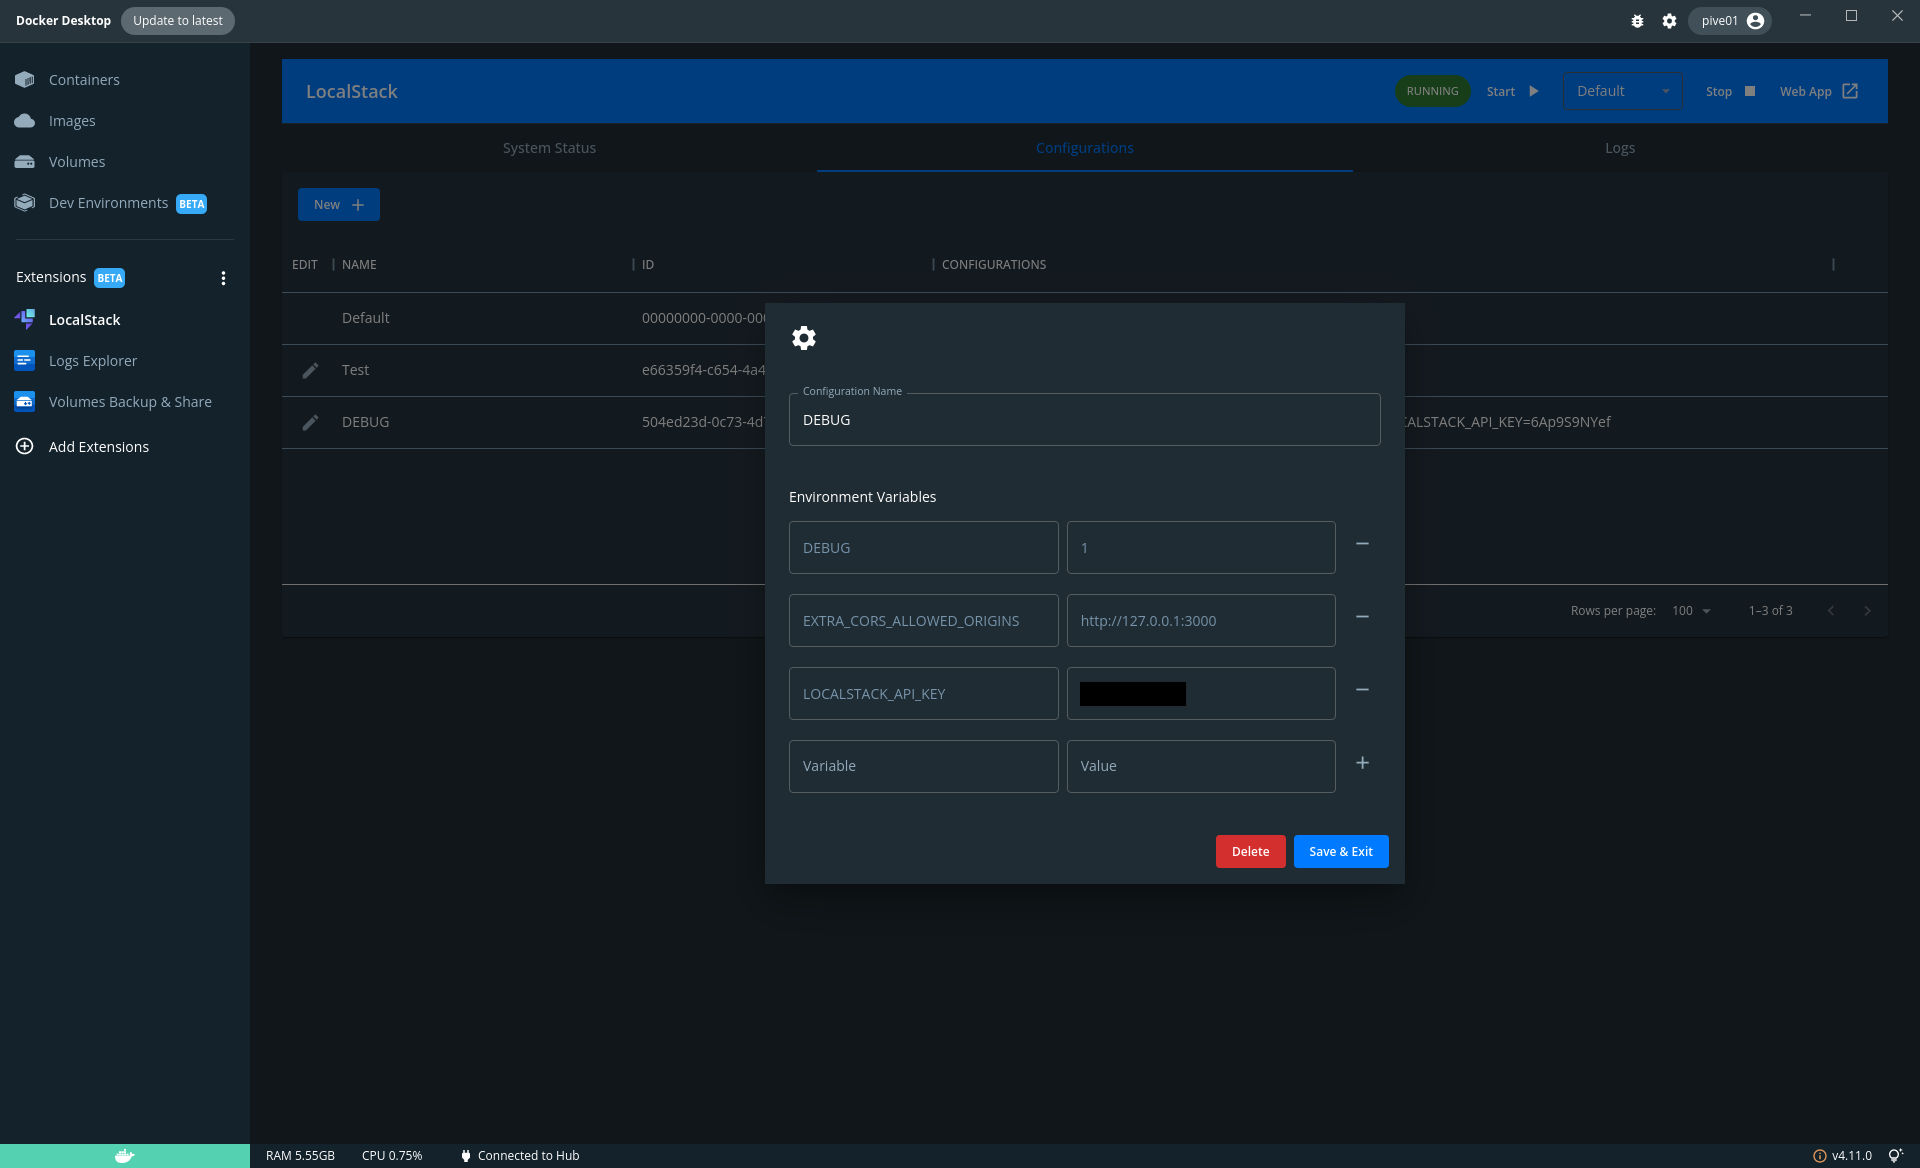The height and width of the screenshot is (1168, 1920).
Task: Remove the DEBUG environment variable row
Action: point(1362,544)
